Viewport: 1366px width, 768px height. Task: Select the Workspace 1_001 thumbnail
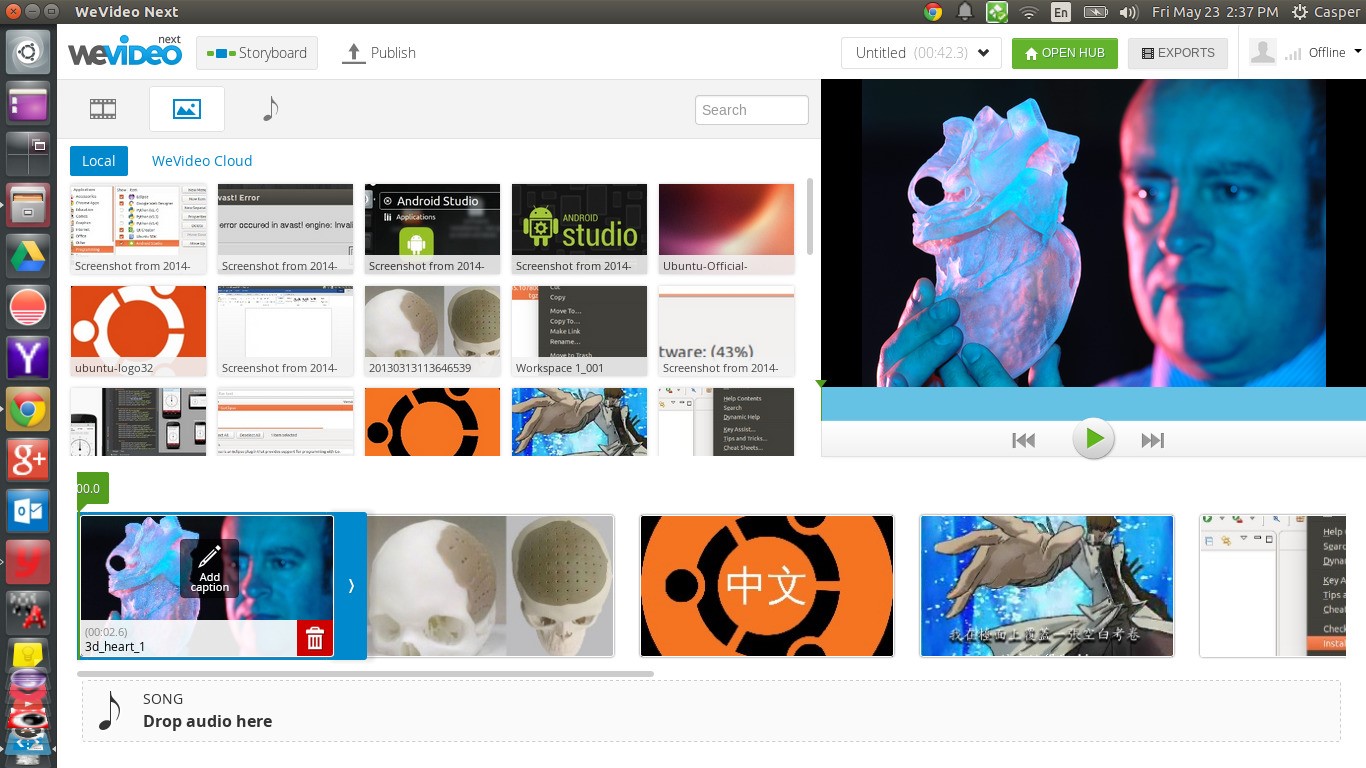[579, 331]
